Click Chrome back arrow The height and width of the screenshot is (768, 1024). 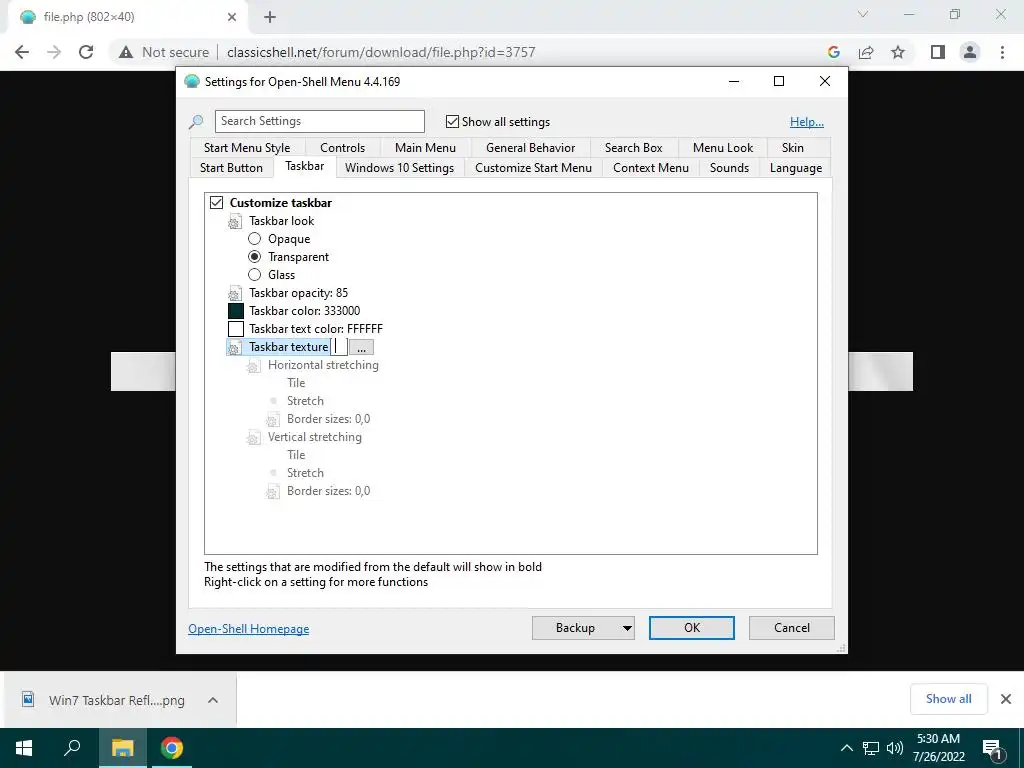[22, 52]
